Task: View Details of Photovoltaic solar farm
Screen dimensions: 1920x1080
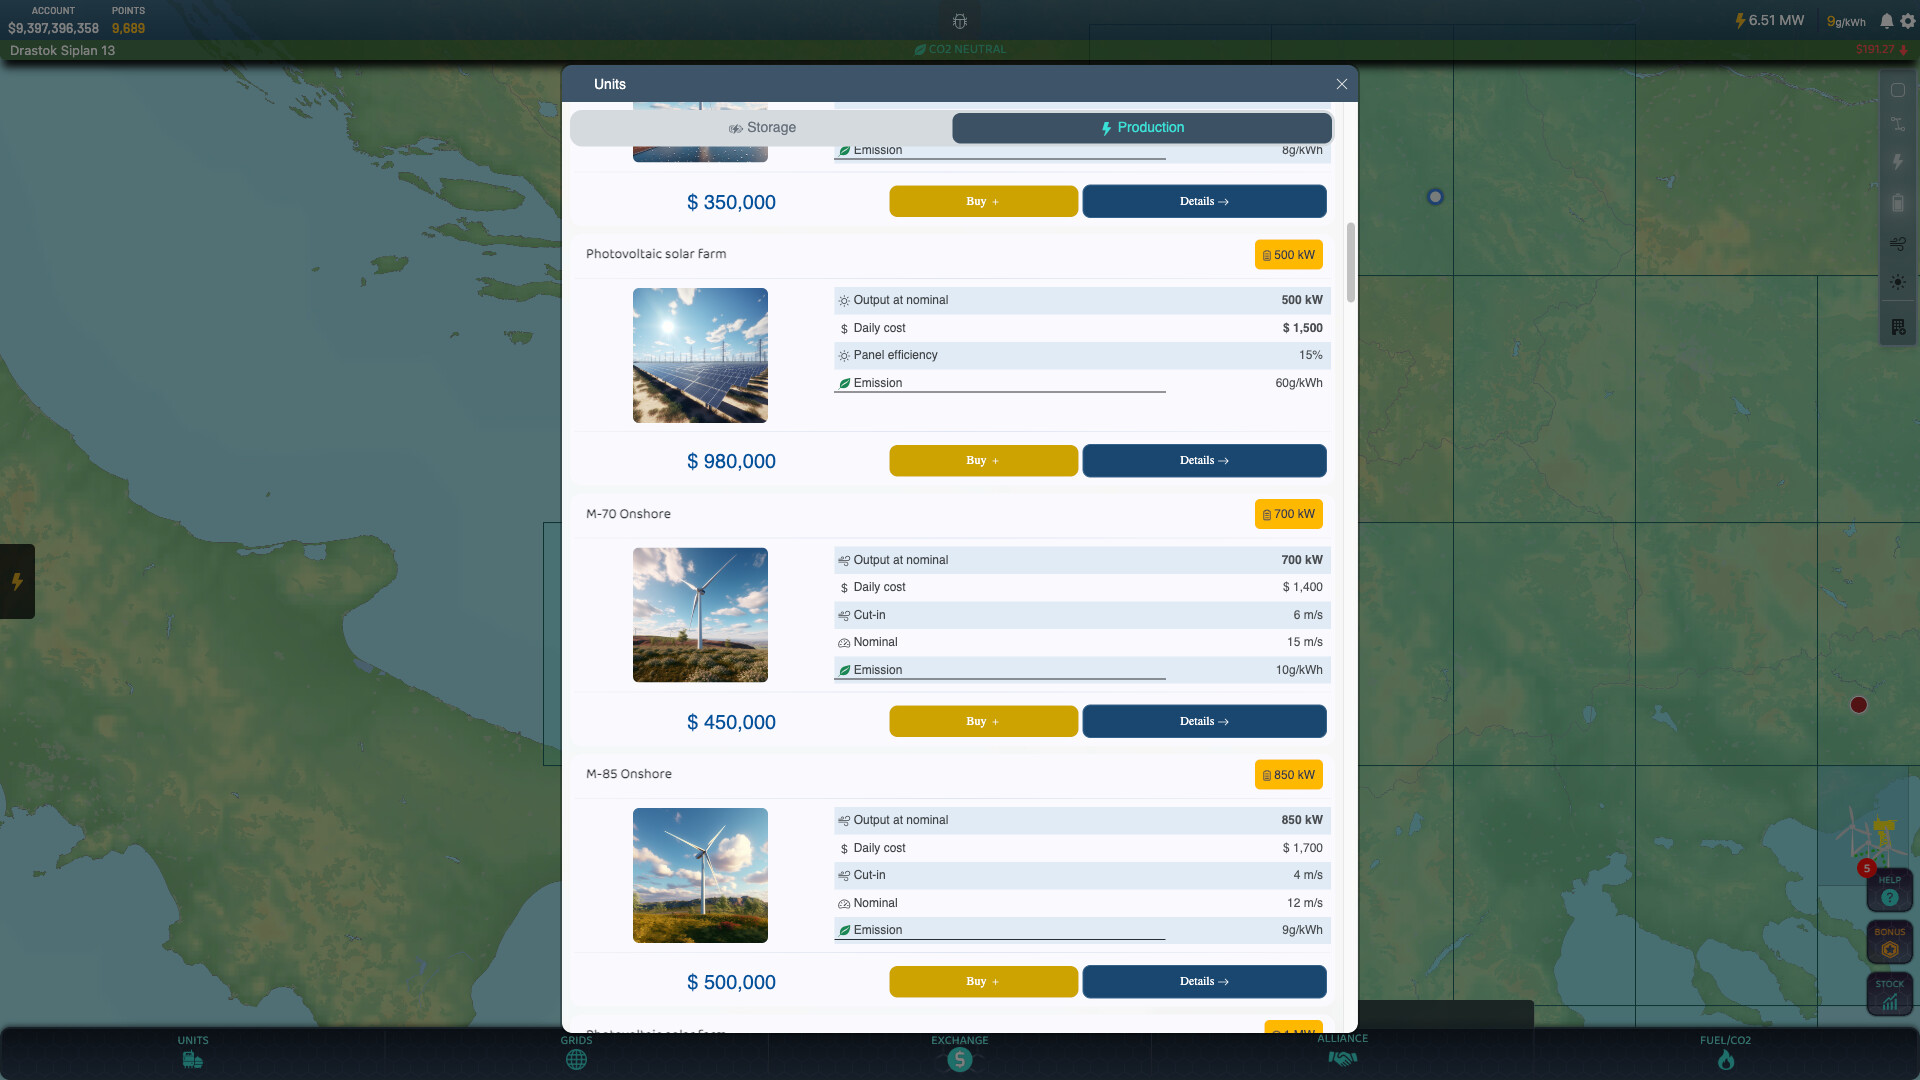Action: pyautogui.click(x=1204, y=461)
